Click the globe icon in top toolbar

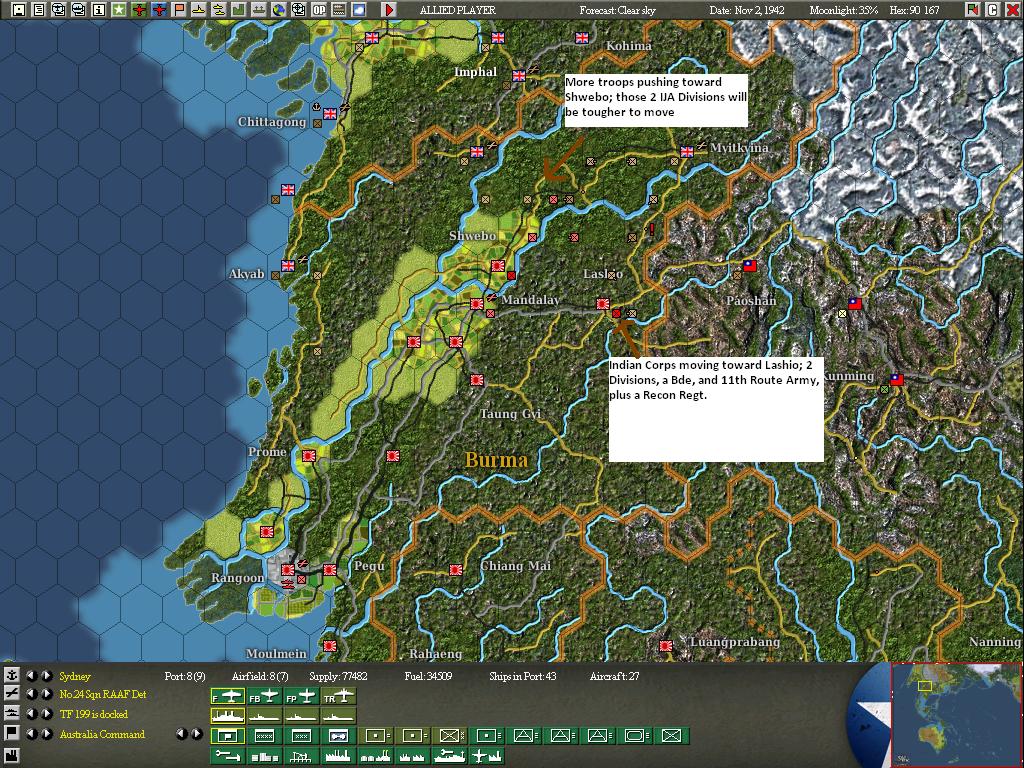[278, 10]
